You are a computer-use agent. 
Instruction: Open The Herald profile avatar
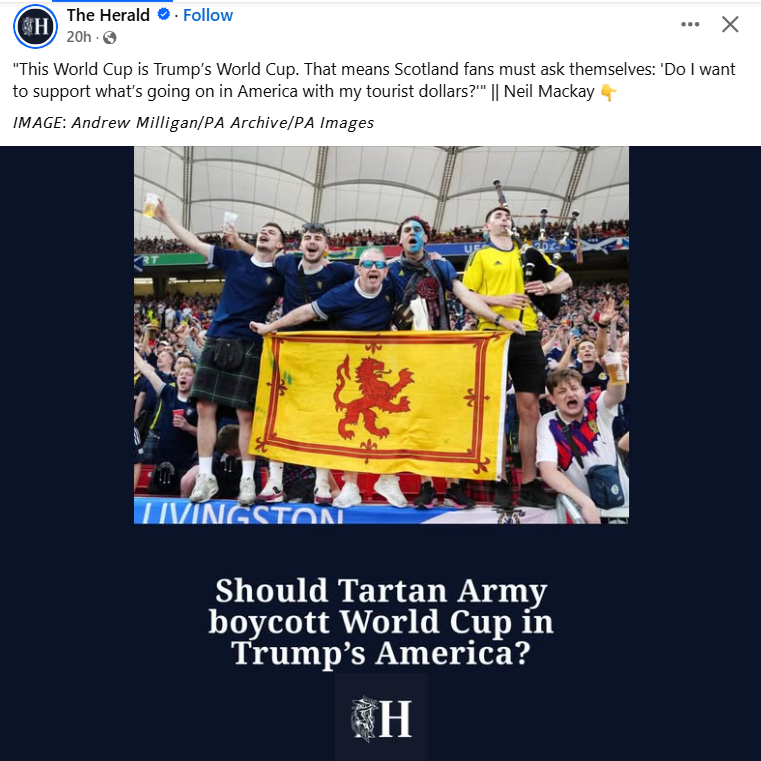(x=35, y=26)
